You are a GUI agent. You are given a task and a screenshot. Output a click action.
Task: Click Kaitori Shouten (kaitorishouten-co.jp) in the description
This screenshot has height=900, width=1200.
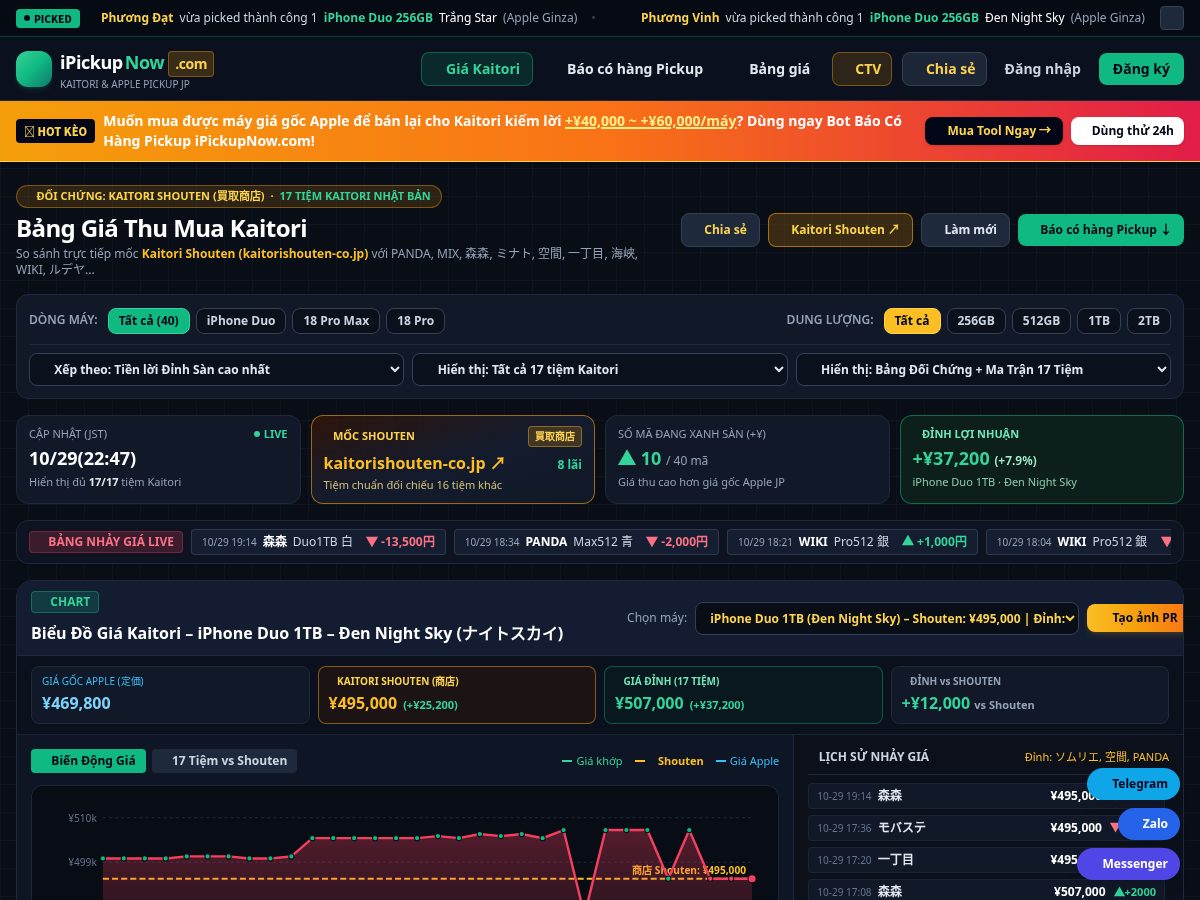pyautogui.click(x=255, y=254)
